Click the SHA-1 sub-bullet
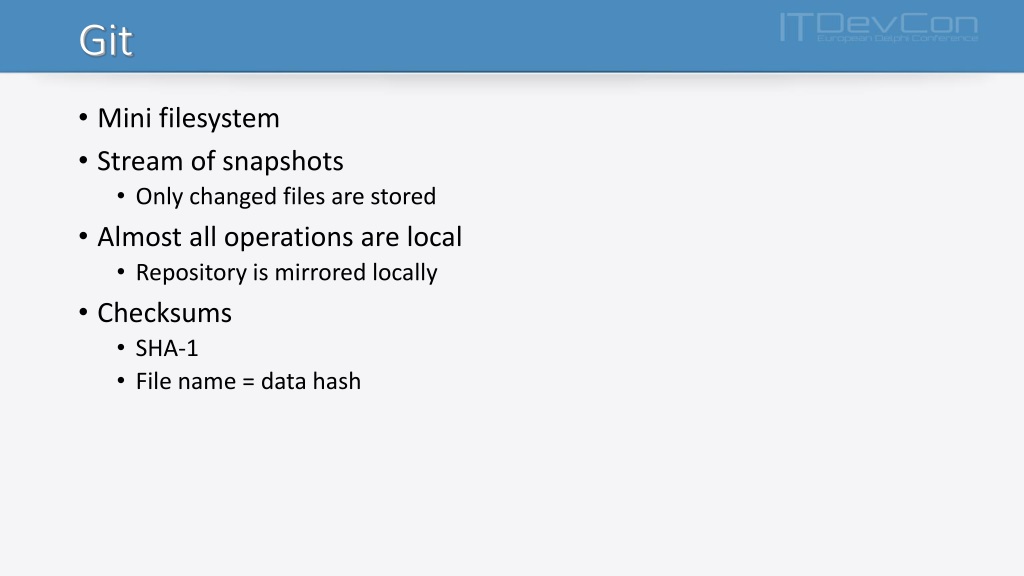 [x=167, y=348]
